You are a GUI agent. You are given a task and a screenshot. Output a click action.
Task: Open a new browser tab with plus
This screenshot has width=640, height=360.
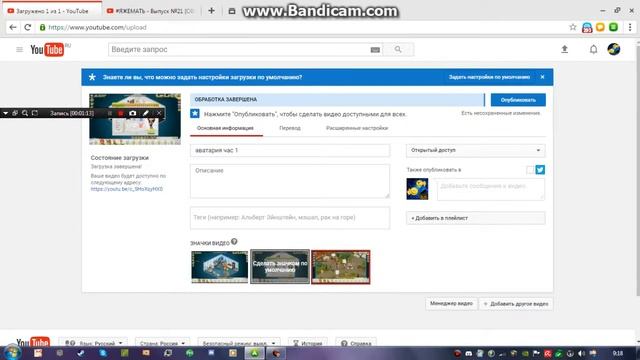point(211,11)
